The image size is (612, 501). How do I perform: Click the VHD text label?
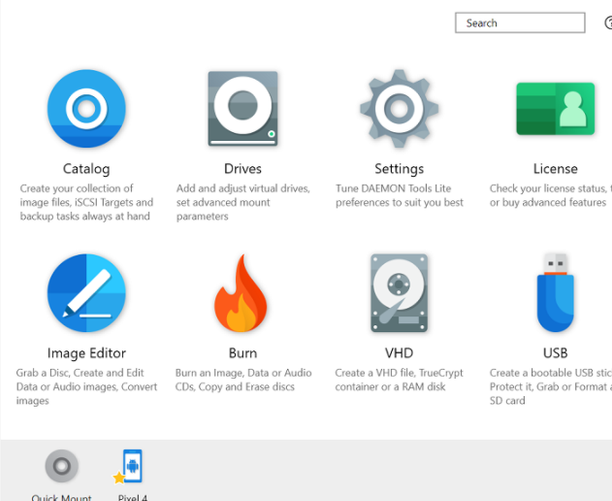pos(399,353)
